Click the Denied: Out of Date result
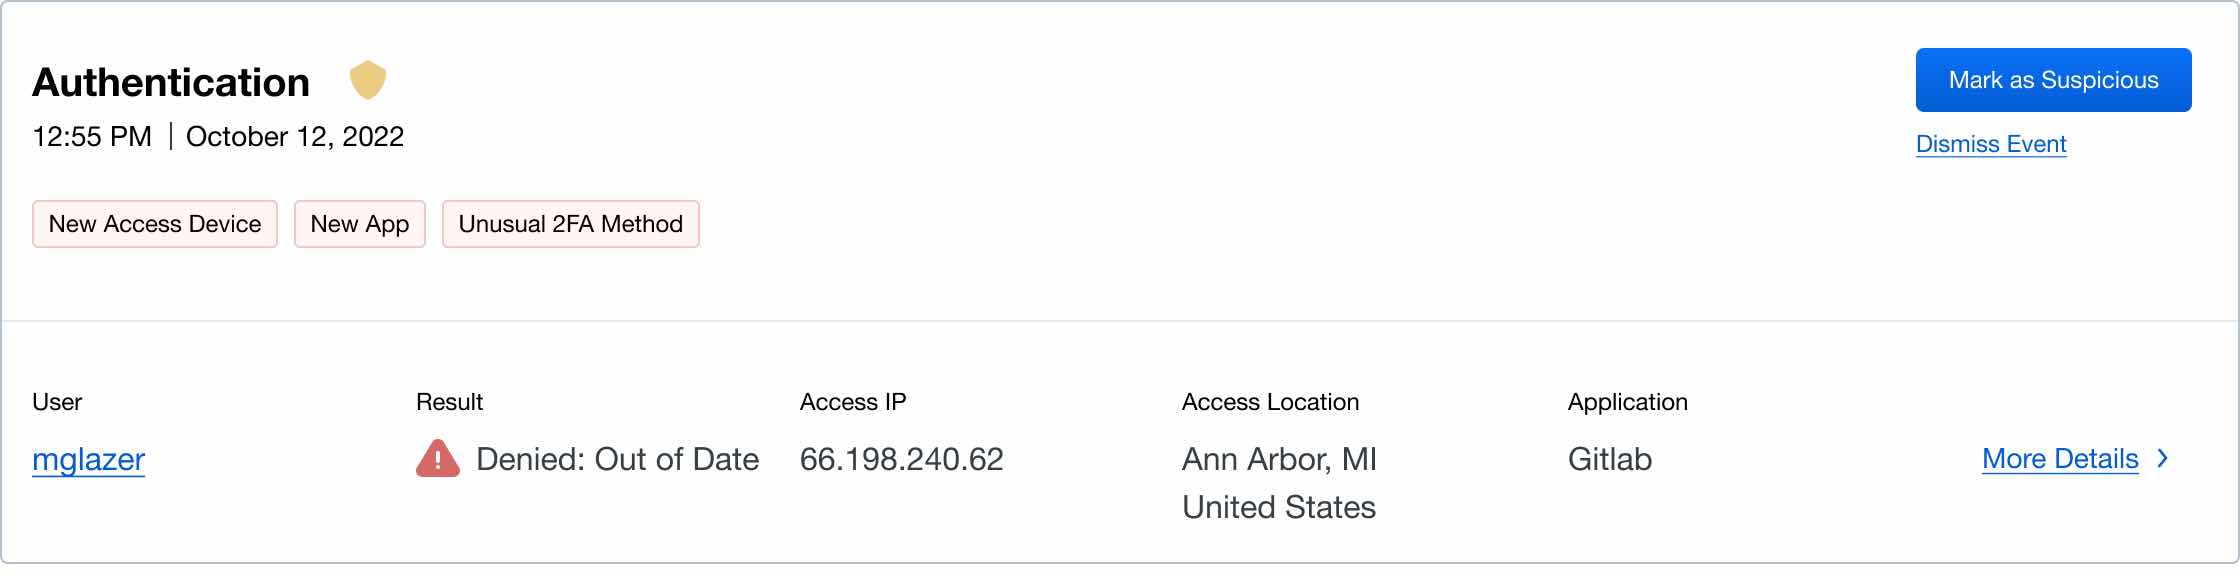The image size is (2240, 576). [x=617, y=459]
